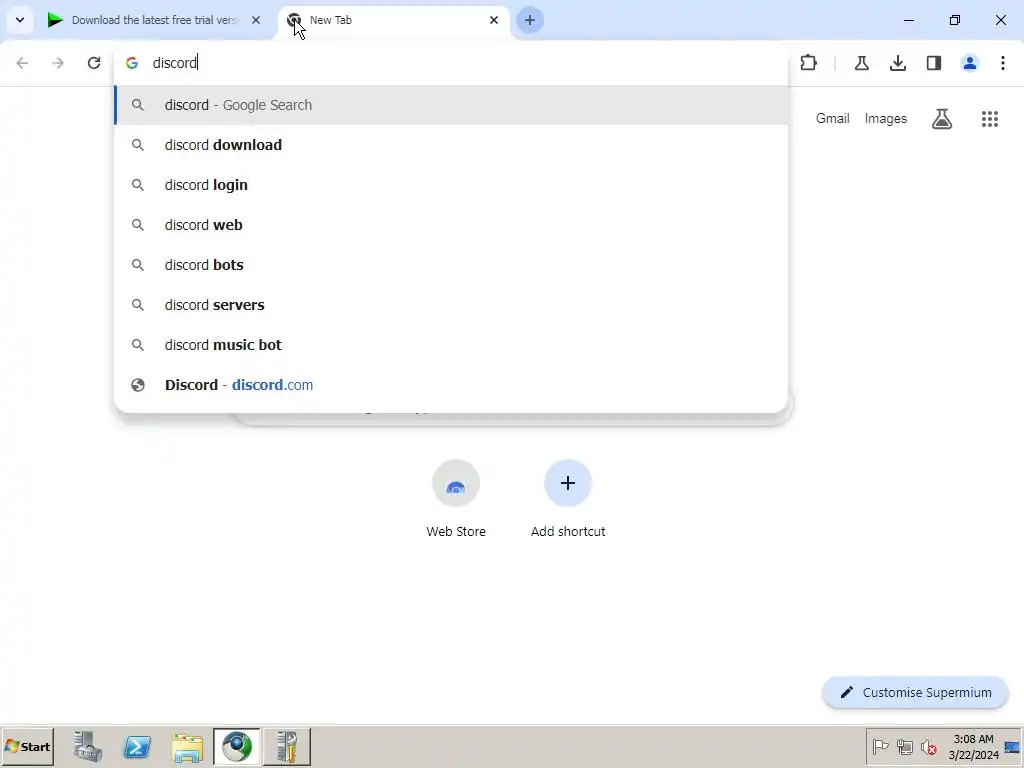Open the Images link
This screenshot has height=768, width=1024.
pos(886,119)
